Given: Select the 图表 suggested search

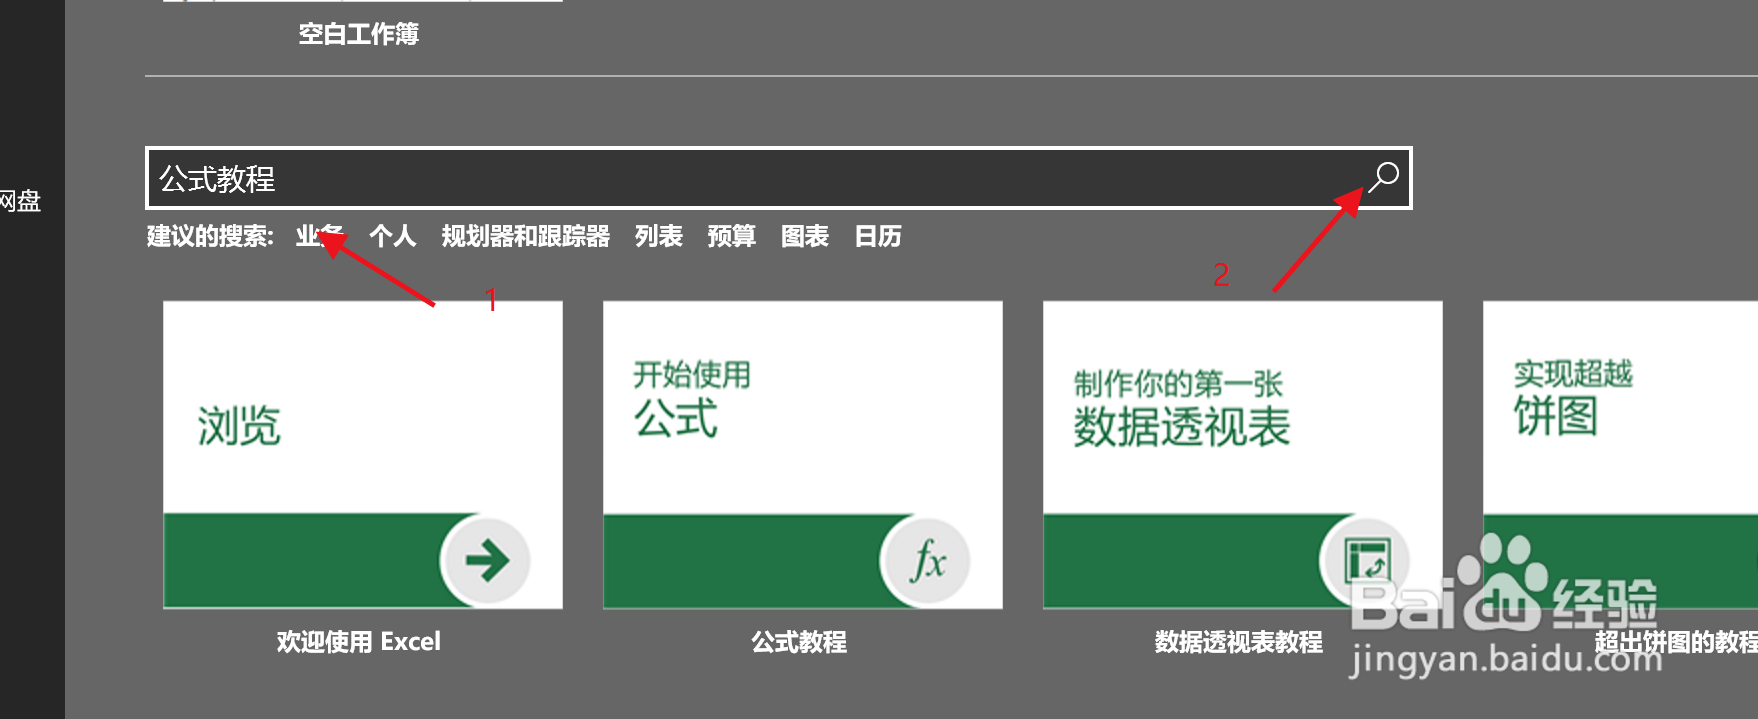Looking at the screenshot, I should pos(805,236).
